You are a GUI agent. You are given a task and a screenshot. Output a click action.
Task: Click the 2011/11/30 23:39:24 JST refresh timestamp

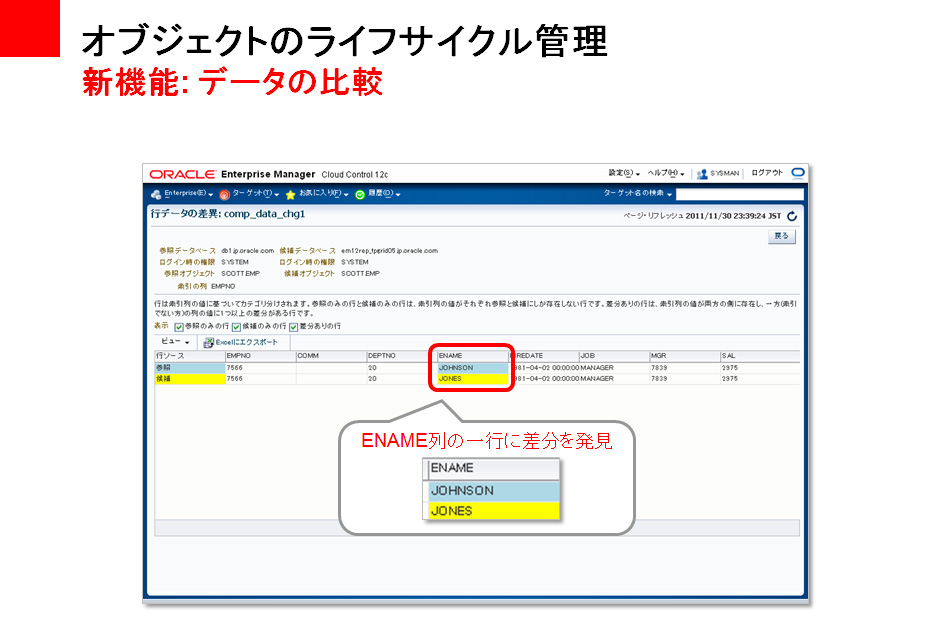(x=733, y=216)
